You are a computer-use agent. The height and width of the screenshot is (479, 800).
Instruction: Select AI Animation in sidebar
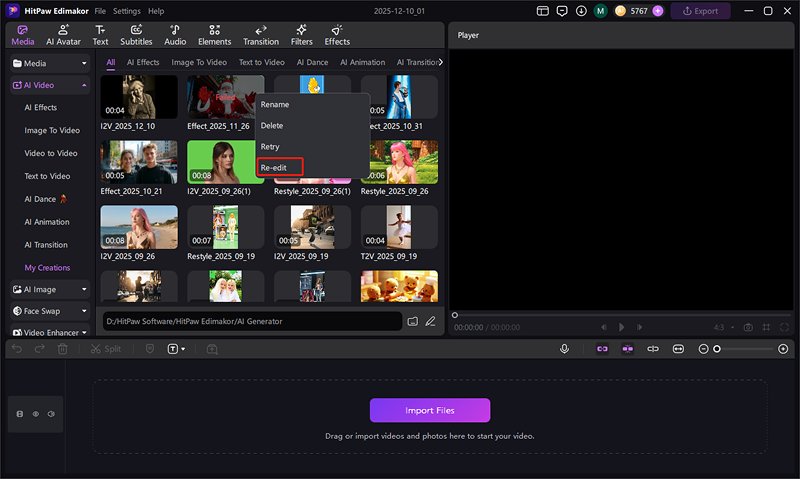[47, 222]
